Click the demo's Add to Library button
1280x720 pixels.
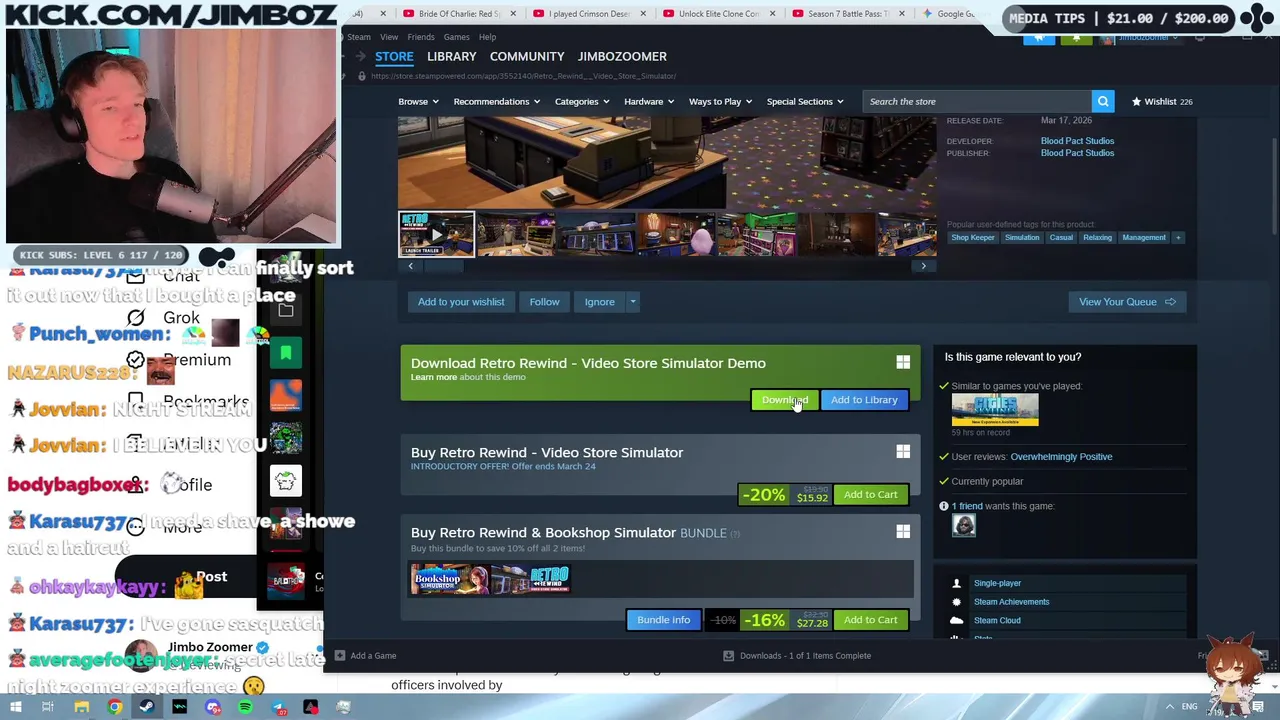[x=864, y=400]
